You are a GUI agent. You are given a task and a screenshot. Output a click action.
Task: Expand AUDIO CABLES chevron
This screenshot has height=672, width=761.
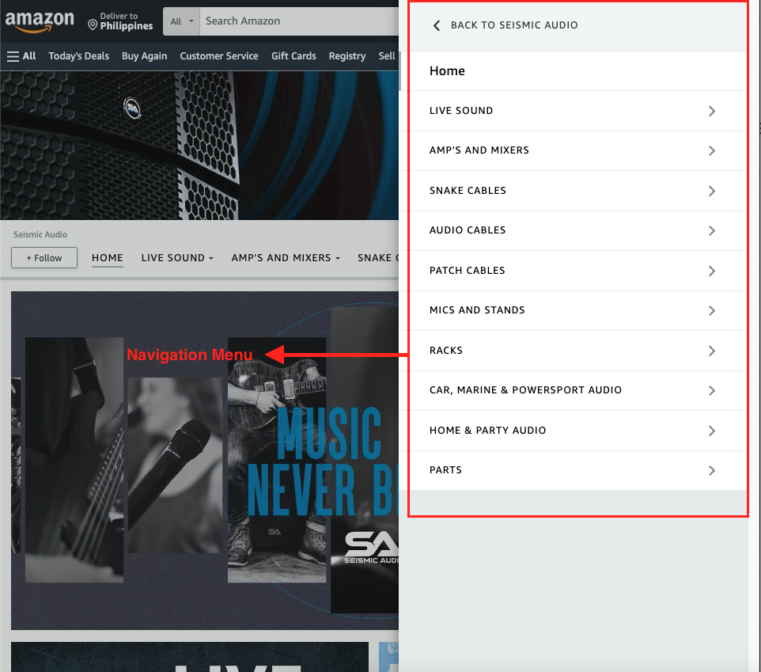click(711, 231)
